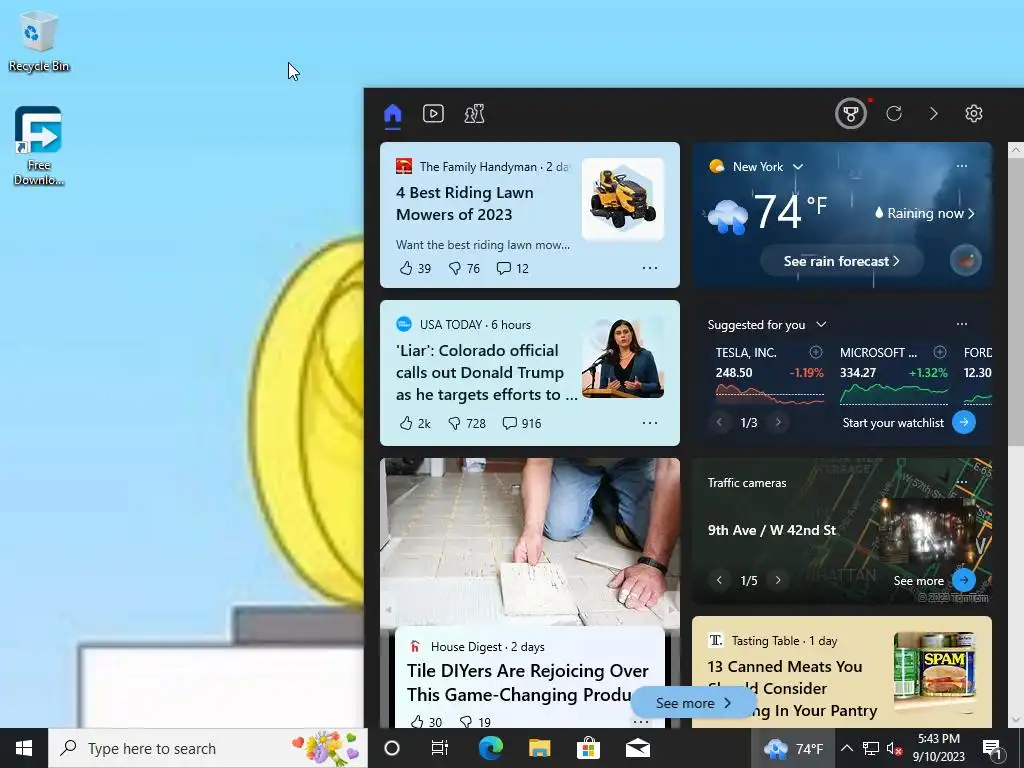The height and width of the screenshot is (768, 1024).
Task: Go to previous traffic camera 1/5
Action: (720, 580)
